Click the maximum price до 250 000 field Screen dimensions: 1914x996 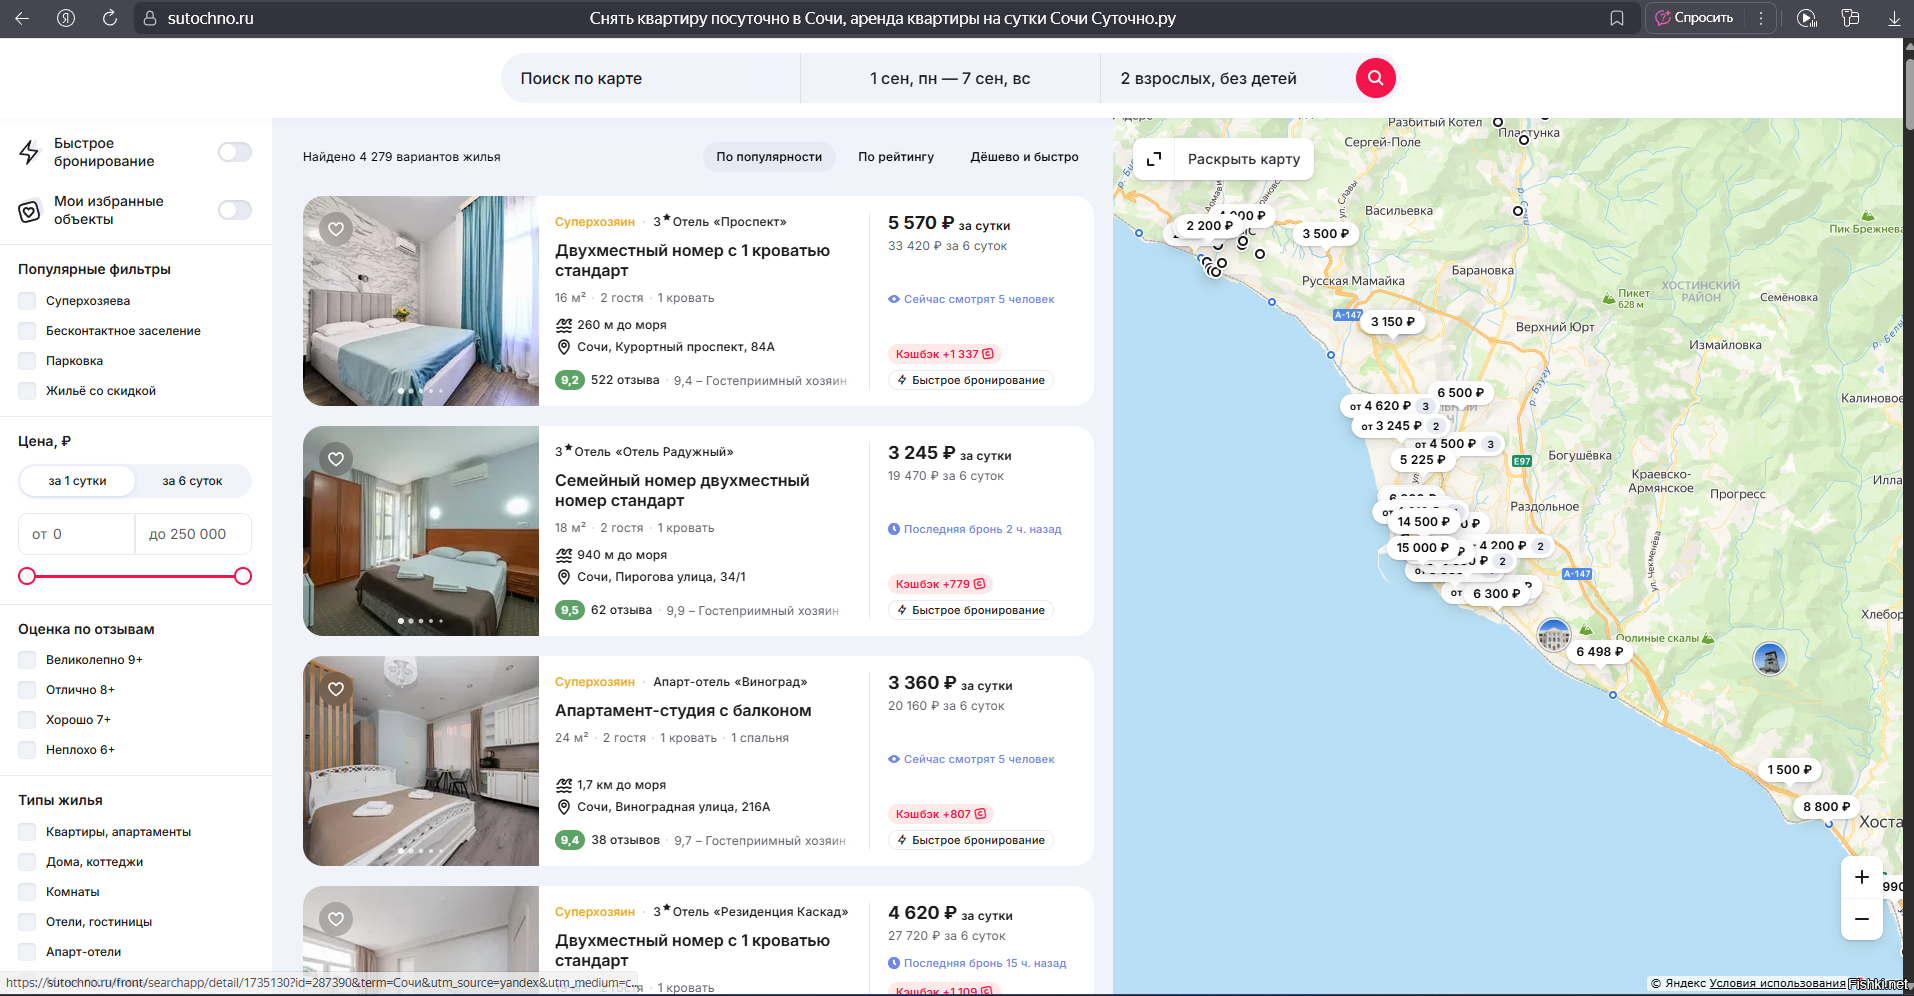193,534
